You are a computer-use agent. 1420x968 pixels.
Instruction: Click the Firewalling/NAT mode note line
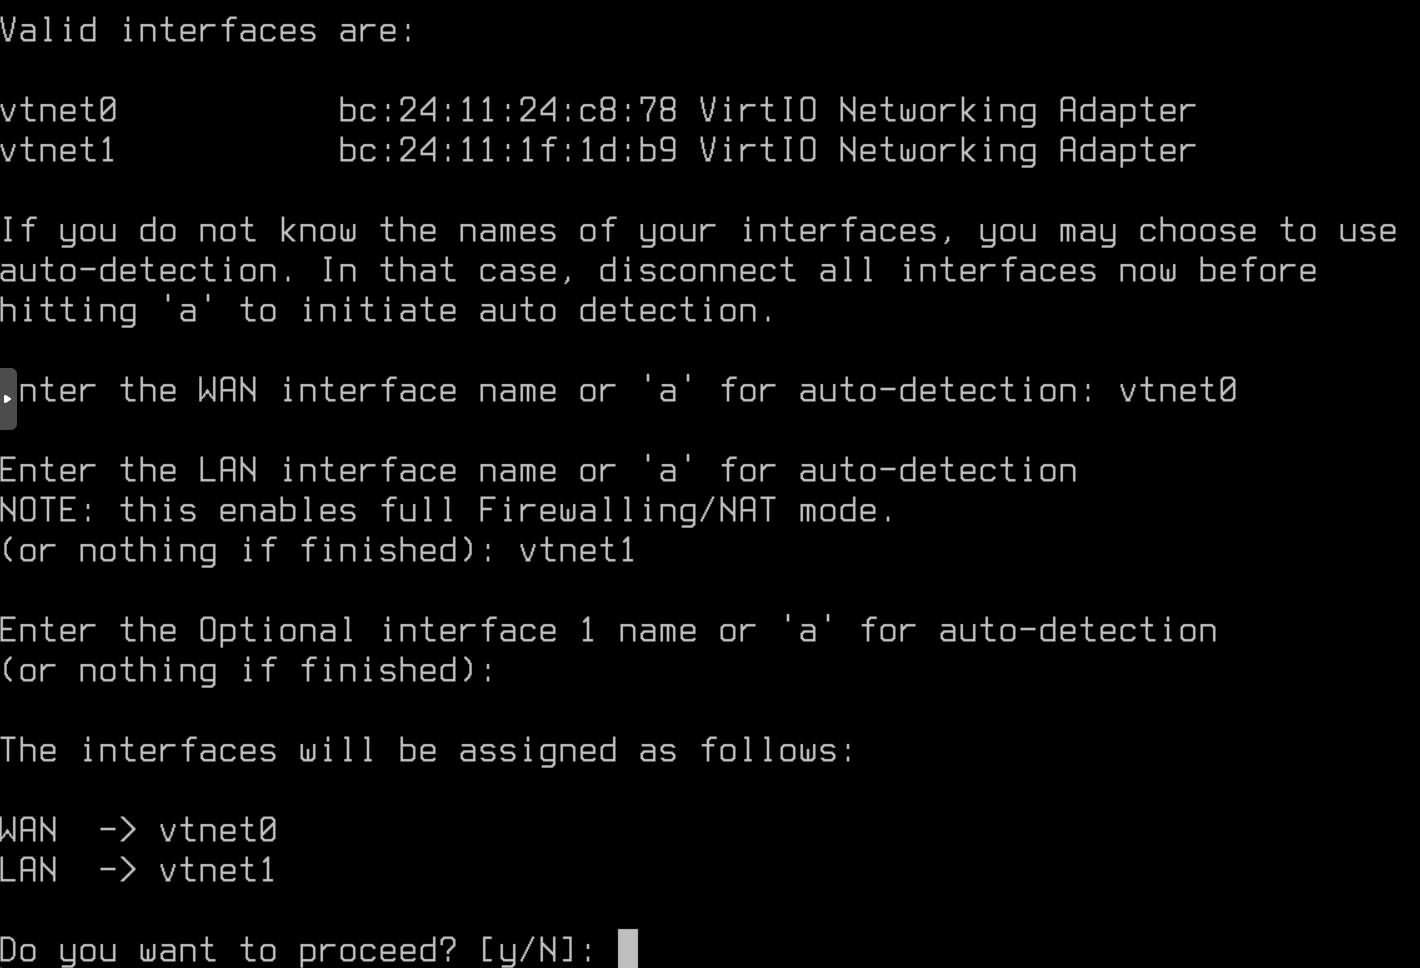(446, 510)
